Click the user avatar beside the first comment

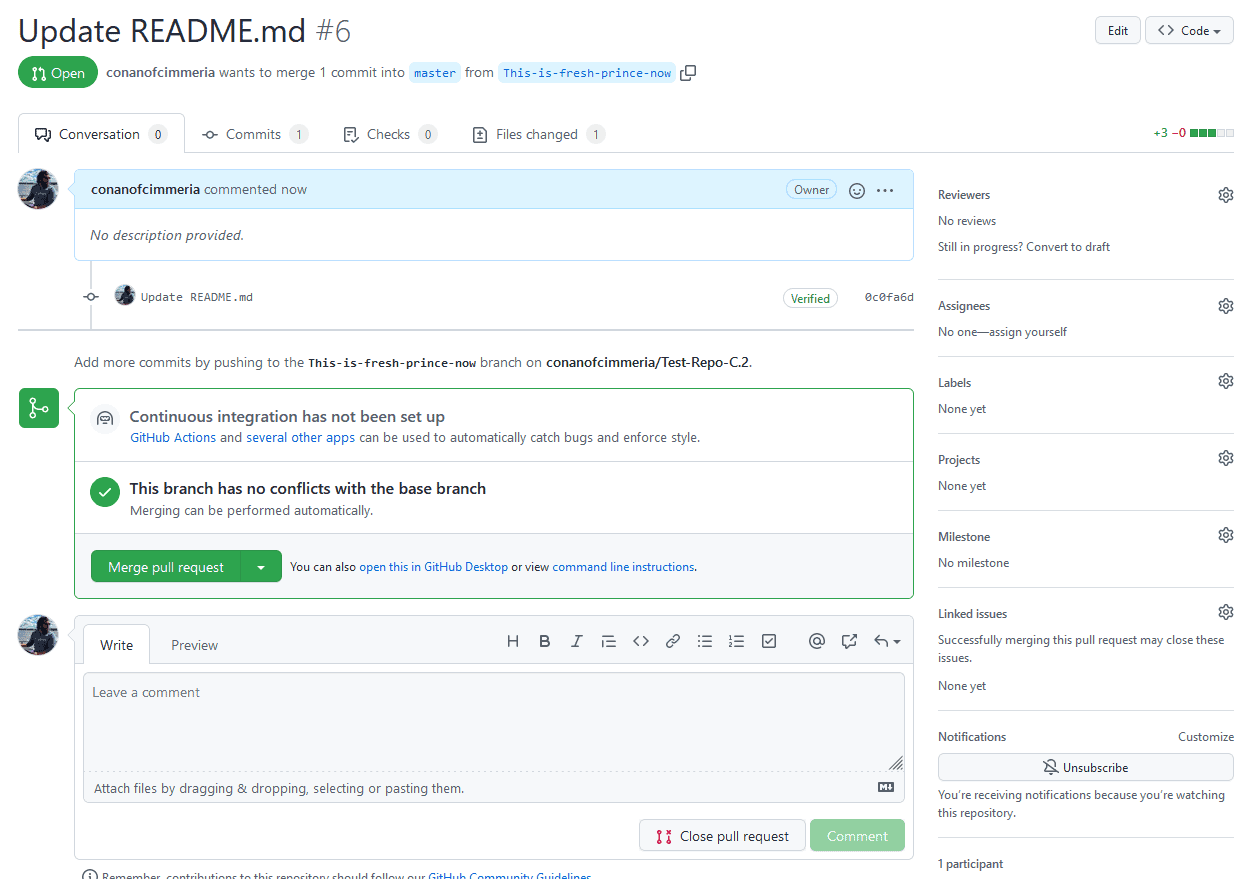coord(38,189)
